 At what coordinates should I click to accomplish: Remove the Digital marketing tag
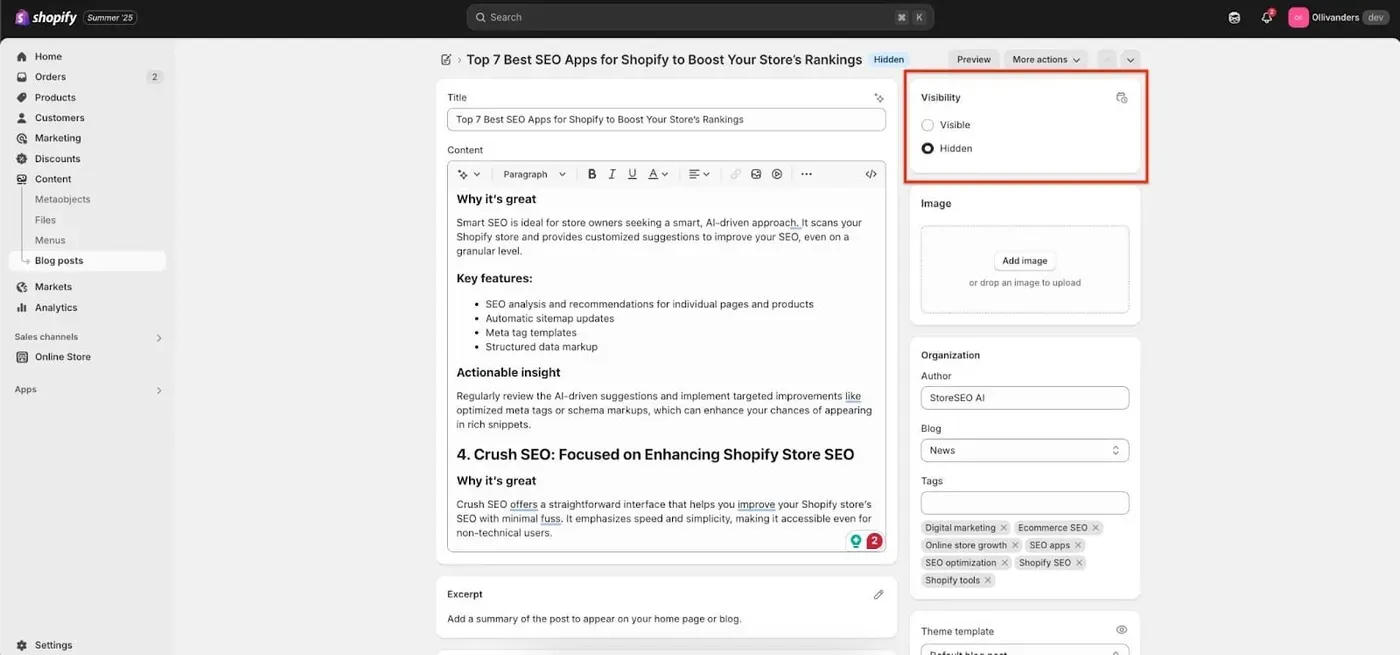[1004, 528]
